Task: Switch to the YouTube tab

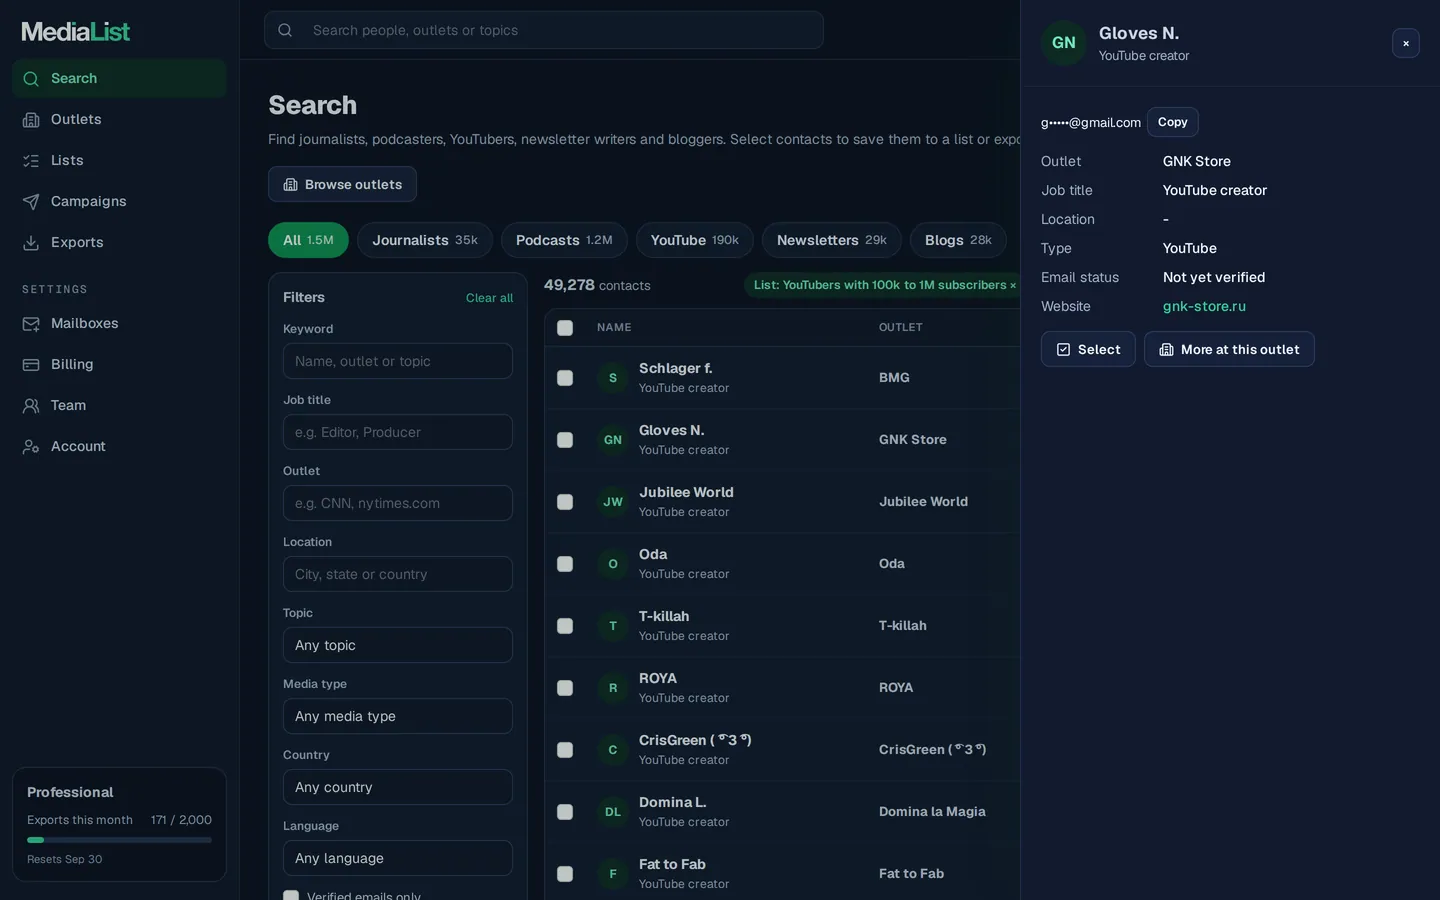Action: click(x=695, y=240)
